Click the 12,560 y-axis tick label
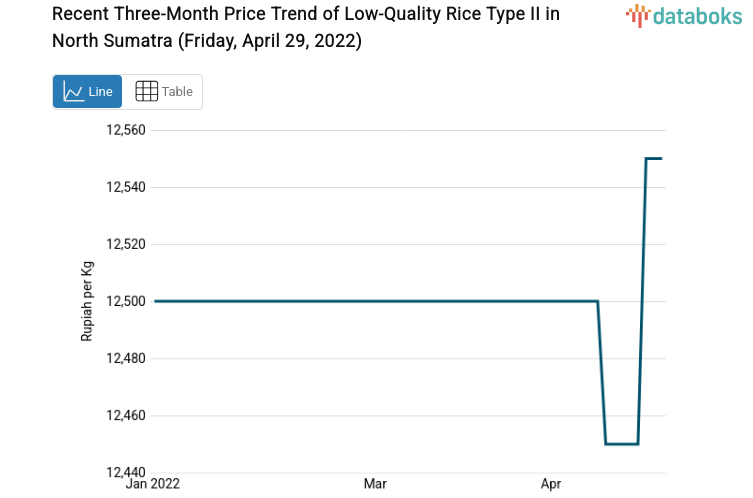 (127, 130)
